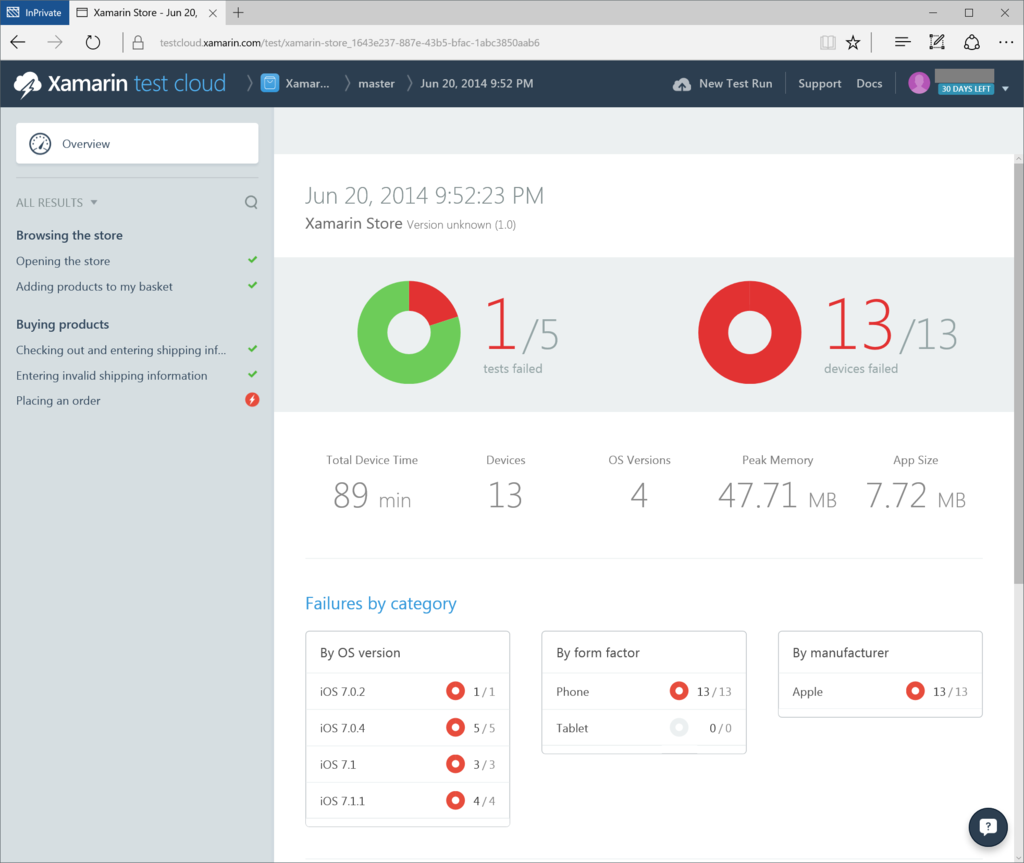1024x863 pixels.
Task: Open a new browser tab with plus
Action: (238, 12)
